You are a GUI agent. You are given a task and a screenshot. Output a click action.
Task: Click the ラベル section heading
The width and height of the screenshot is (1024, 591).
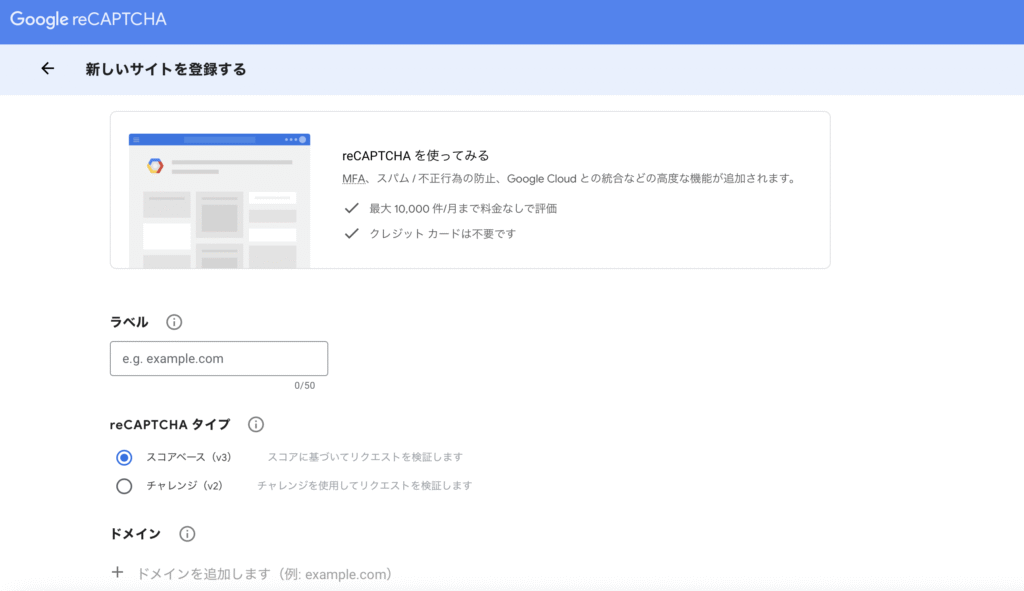129,322
